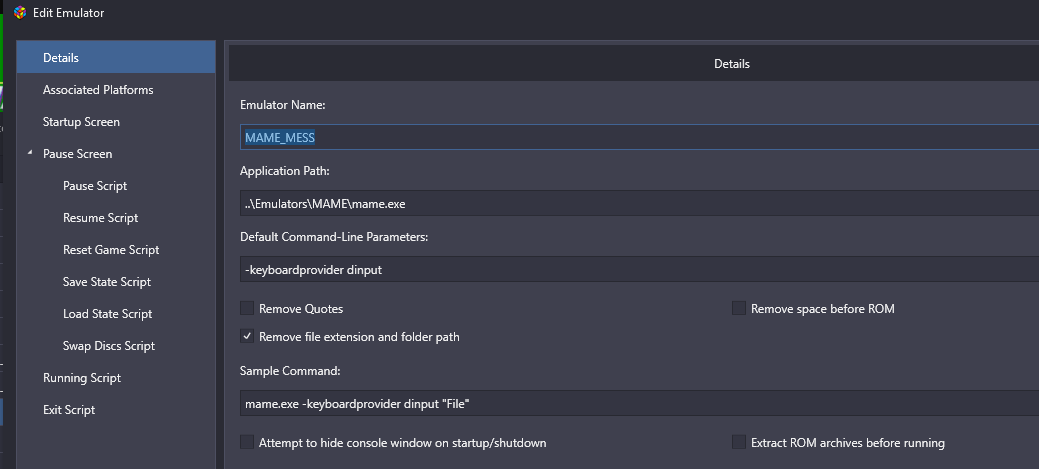Open Reset Game Script page

click(x=111, y=250)
